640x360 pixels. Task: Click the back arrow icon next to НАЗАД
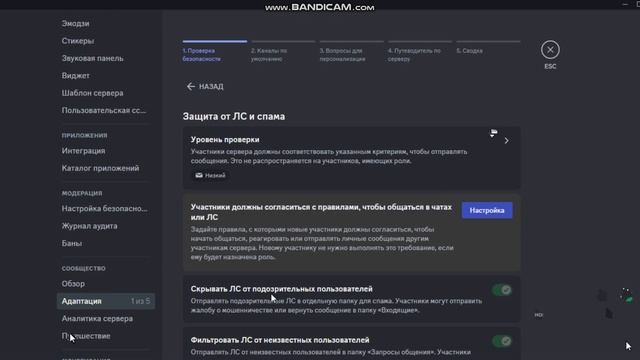191,87
